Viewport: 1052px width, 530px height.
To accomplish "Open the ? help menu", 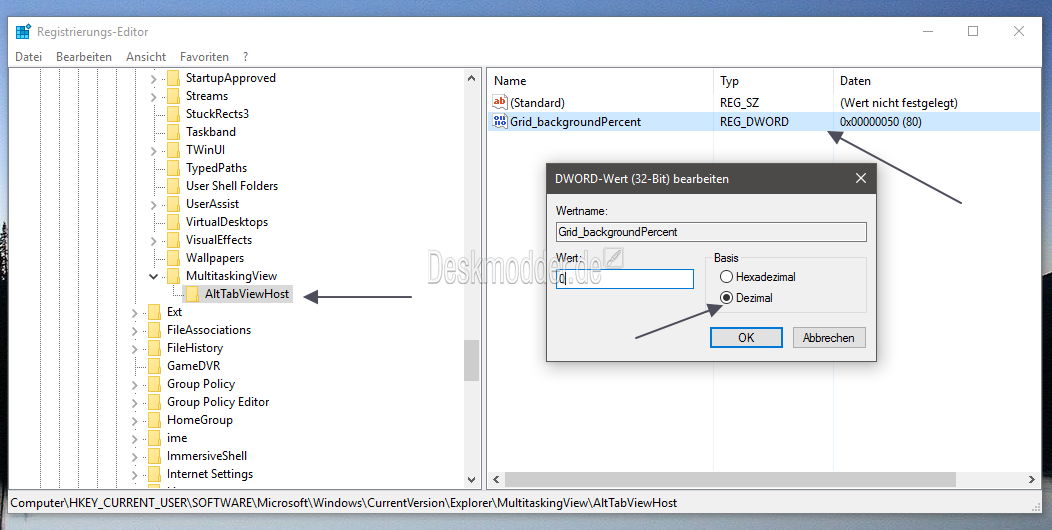I will coord(246,57).
